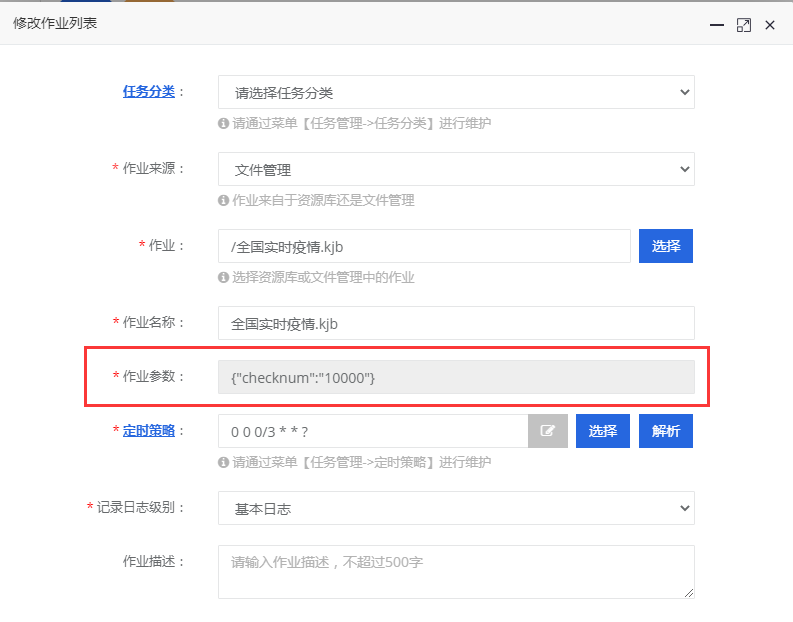Expand the 作业来源 dropdown showing 文件管理

[x=456, y=169]
